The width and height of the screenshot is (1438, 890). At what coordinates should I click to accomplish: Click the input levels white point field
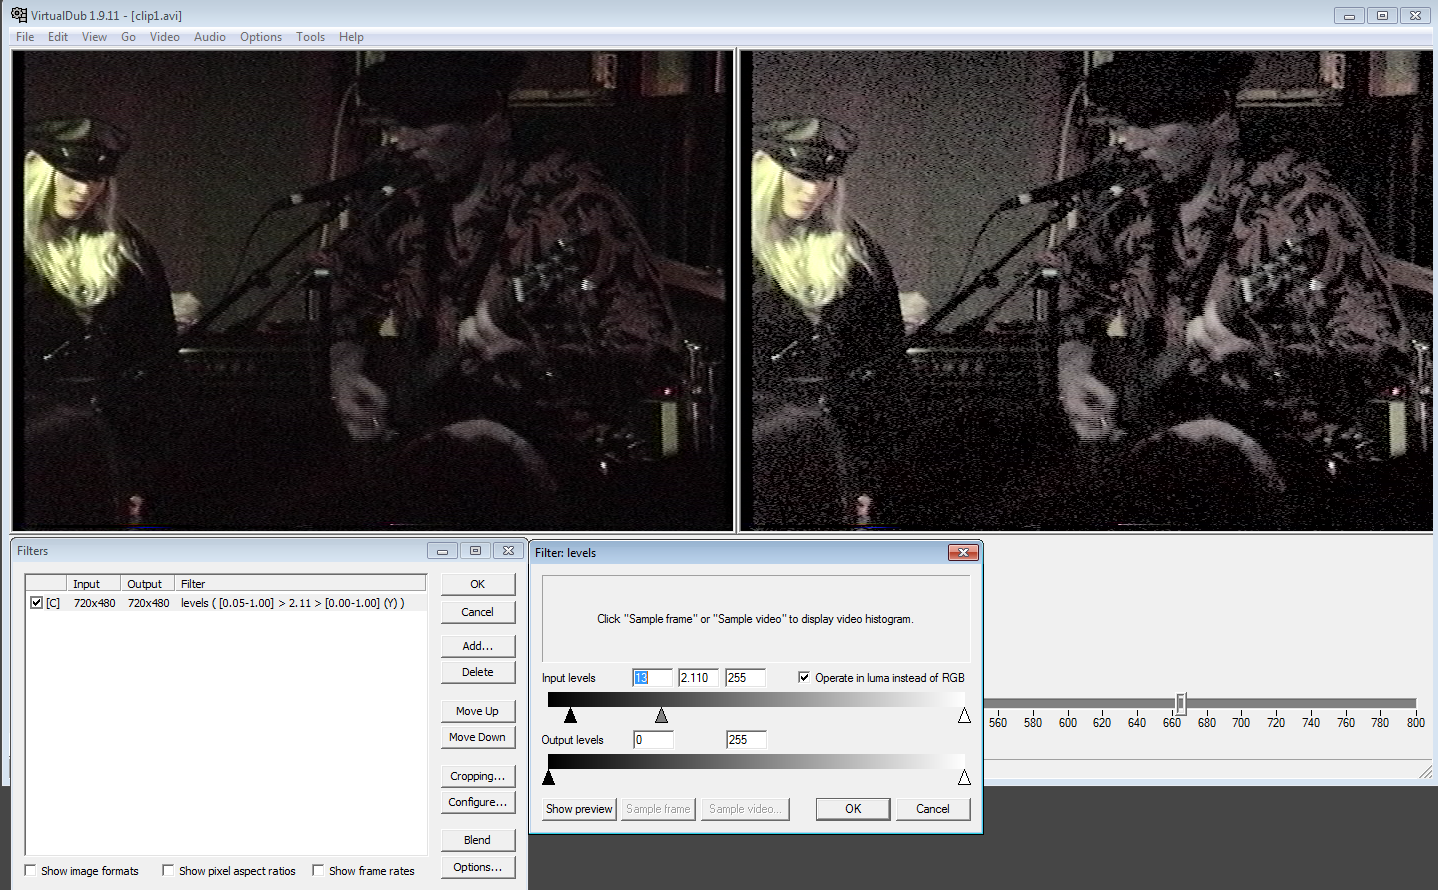[x=745, y=678]
